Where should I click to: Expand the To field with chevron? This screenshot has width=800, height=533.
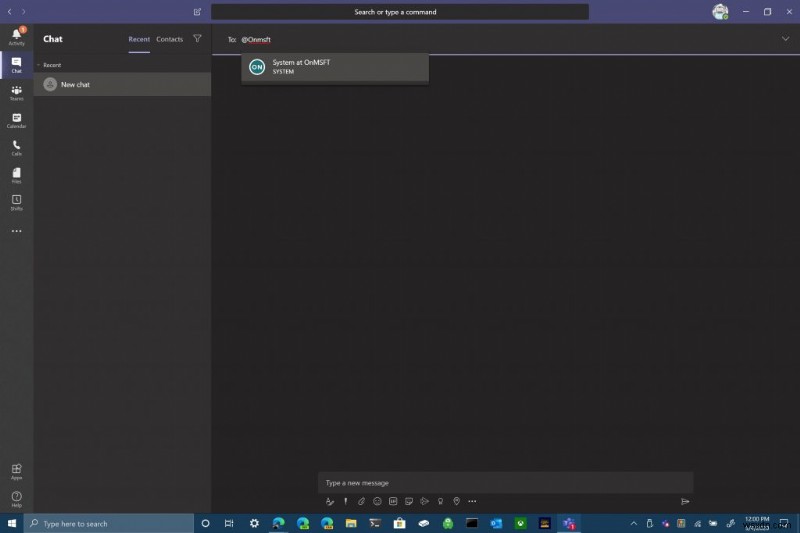click(785, 39)
